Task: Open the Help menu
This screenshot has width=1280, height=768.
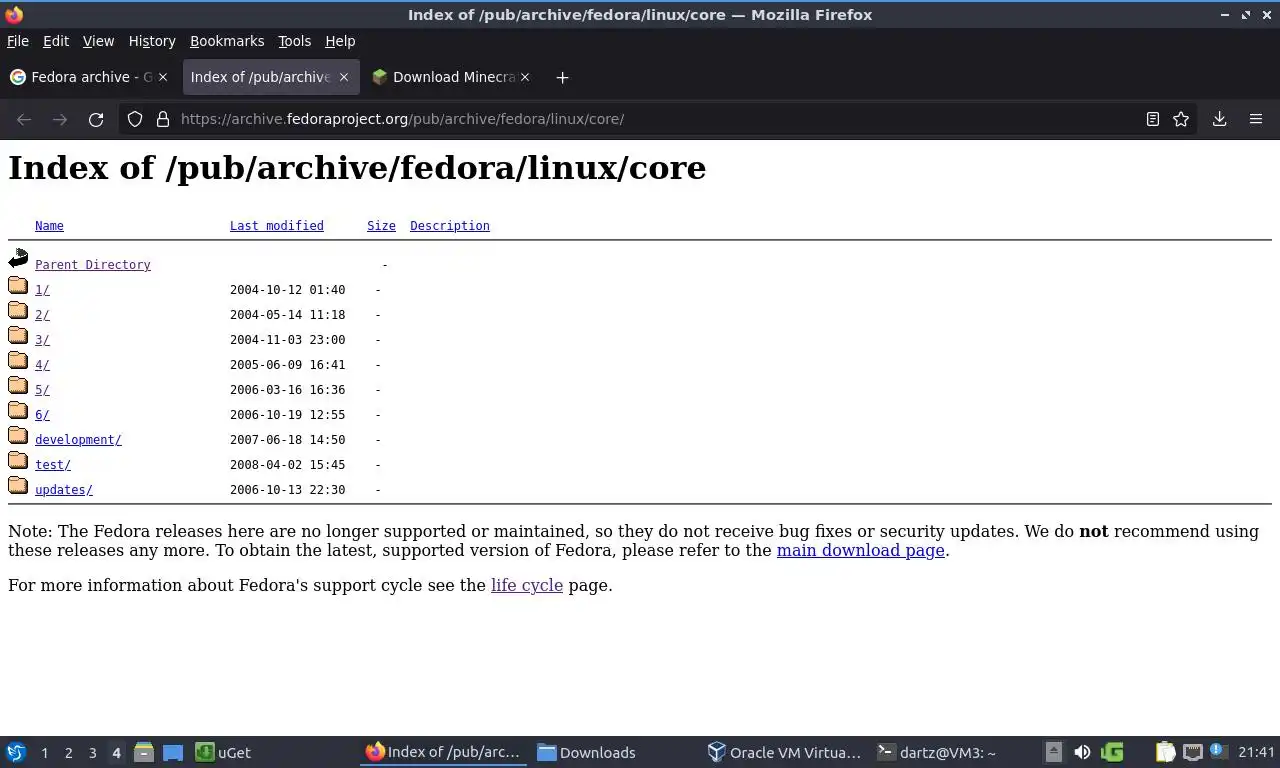Action: click(x=340, y=41)
